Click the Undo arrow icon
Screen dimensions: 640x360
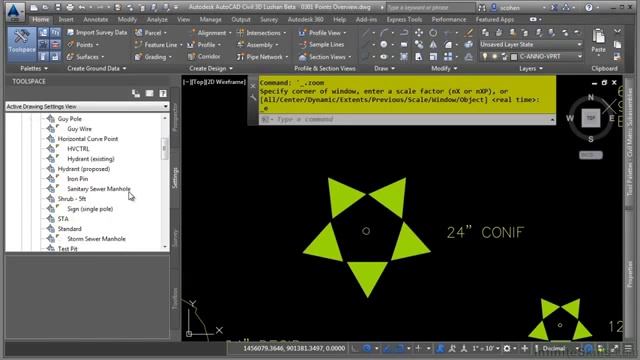pos(82,7)
